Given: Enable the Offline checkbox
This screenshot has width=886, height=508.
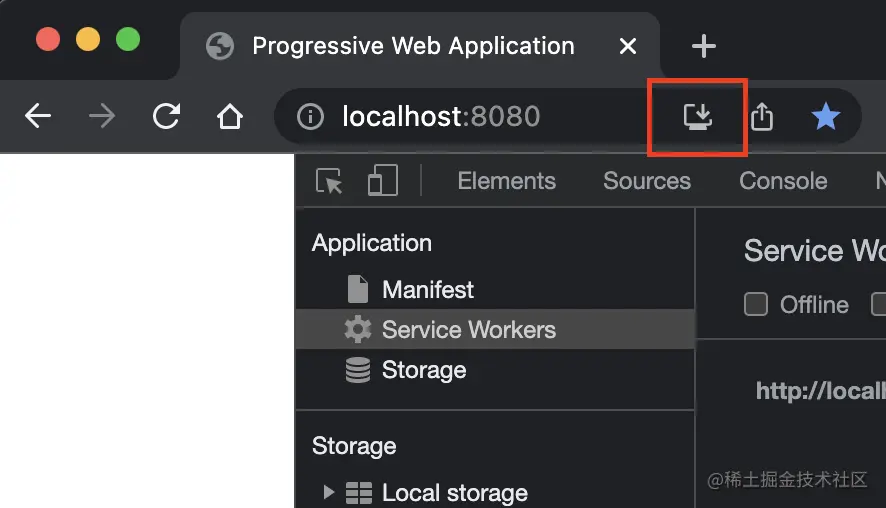Looking at the screenshot, I should tap(756, 304).
